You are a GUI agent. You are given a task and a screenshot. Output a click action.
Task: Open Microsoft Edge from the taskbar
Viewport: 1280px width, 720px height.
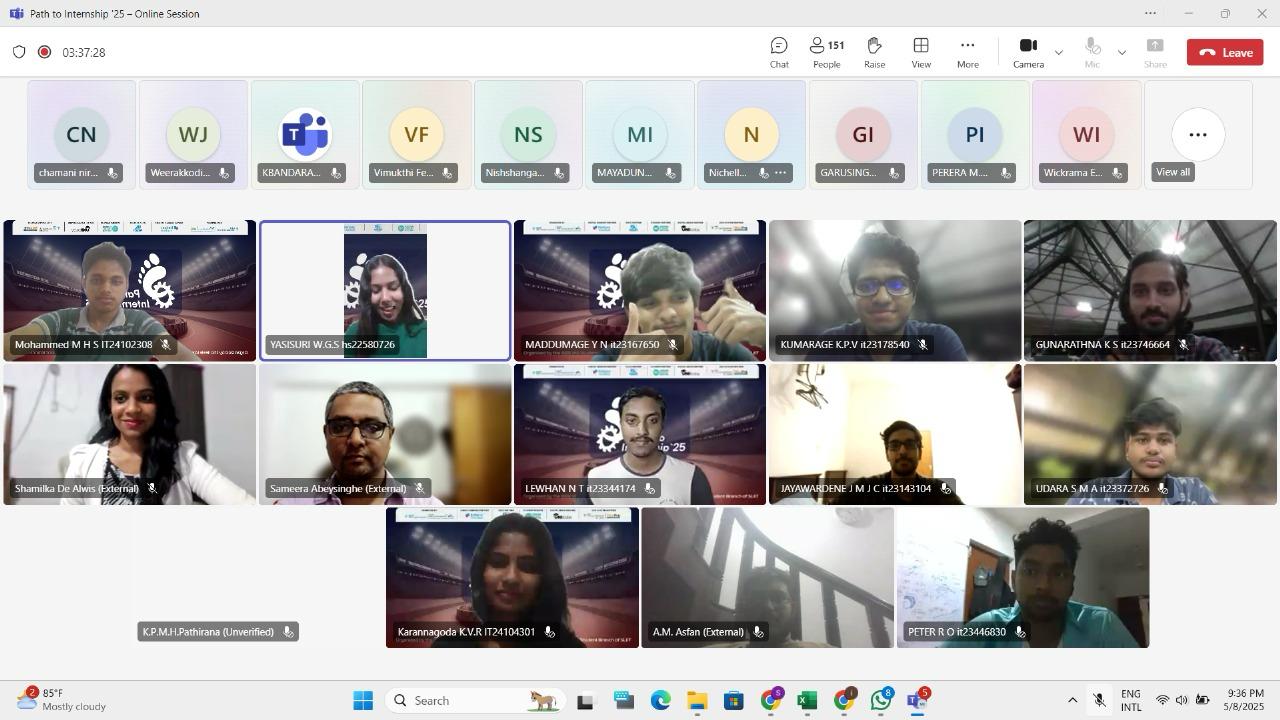[660, 701]
